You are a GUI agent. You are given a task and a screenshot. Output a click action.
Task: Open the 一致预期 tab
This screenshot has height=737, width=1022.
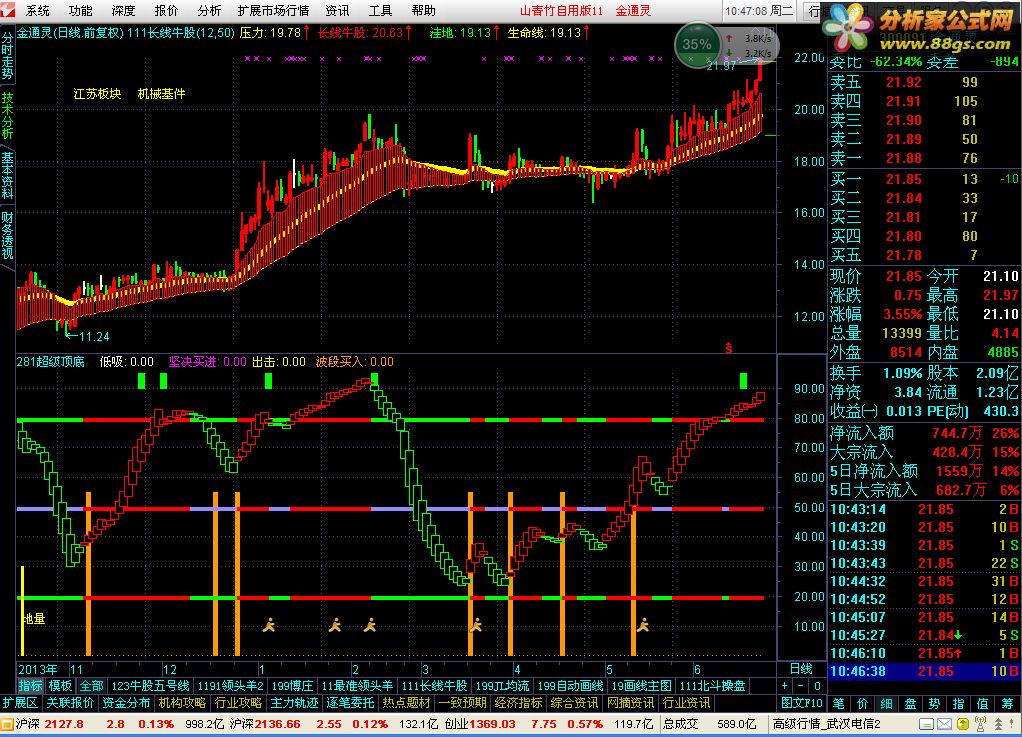pyautogui.click(x=463, y=702)
